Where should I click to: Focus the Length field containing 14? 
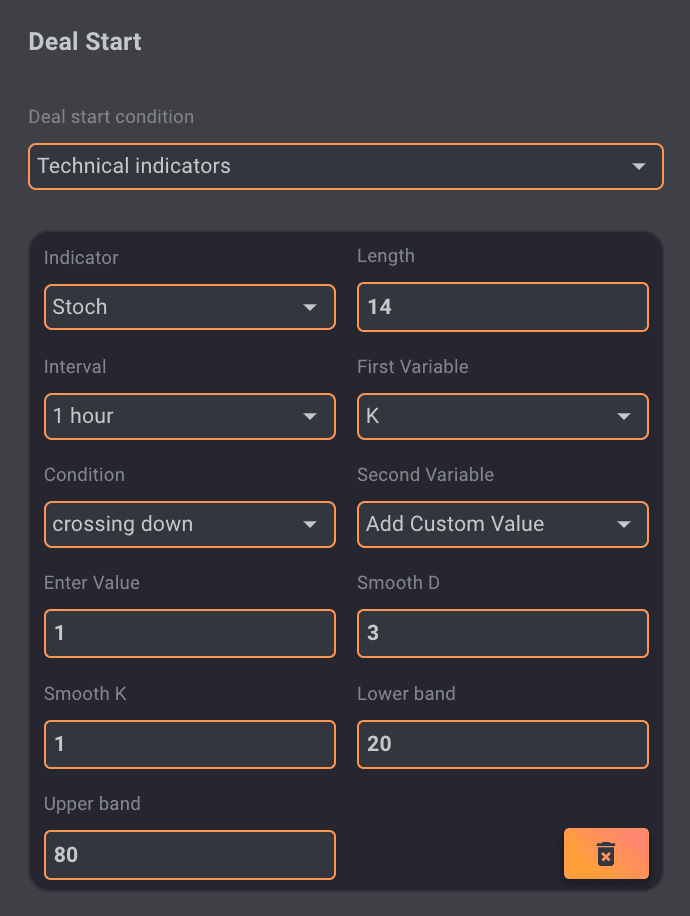pos(502,307)
